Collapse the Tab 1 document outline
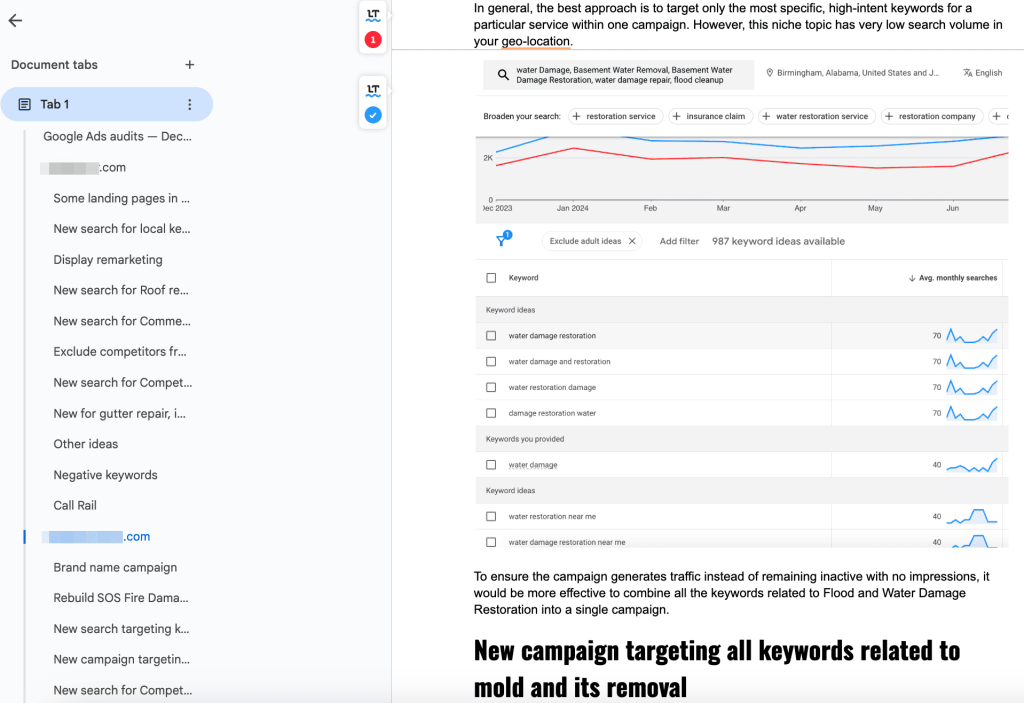Viewport: 1024px width, 703px height. [x=24, y=104]
